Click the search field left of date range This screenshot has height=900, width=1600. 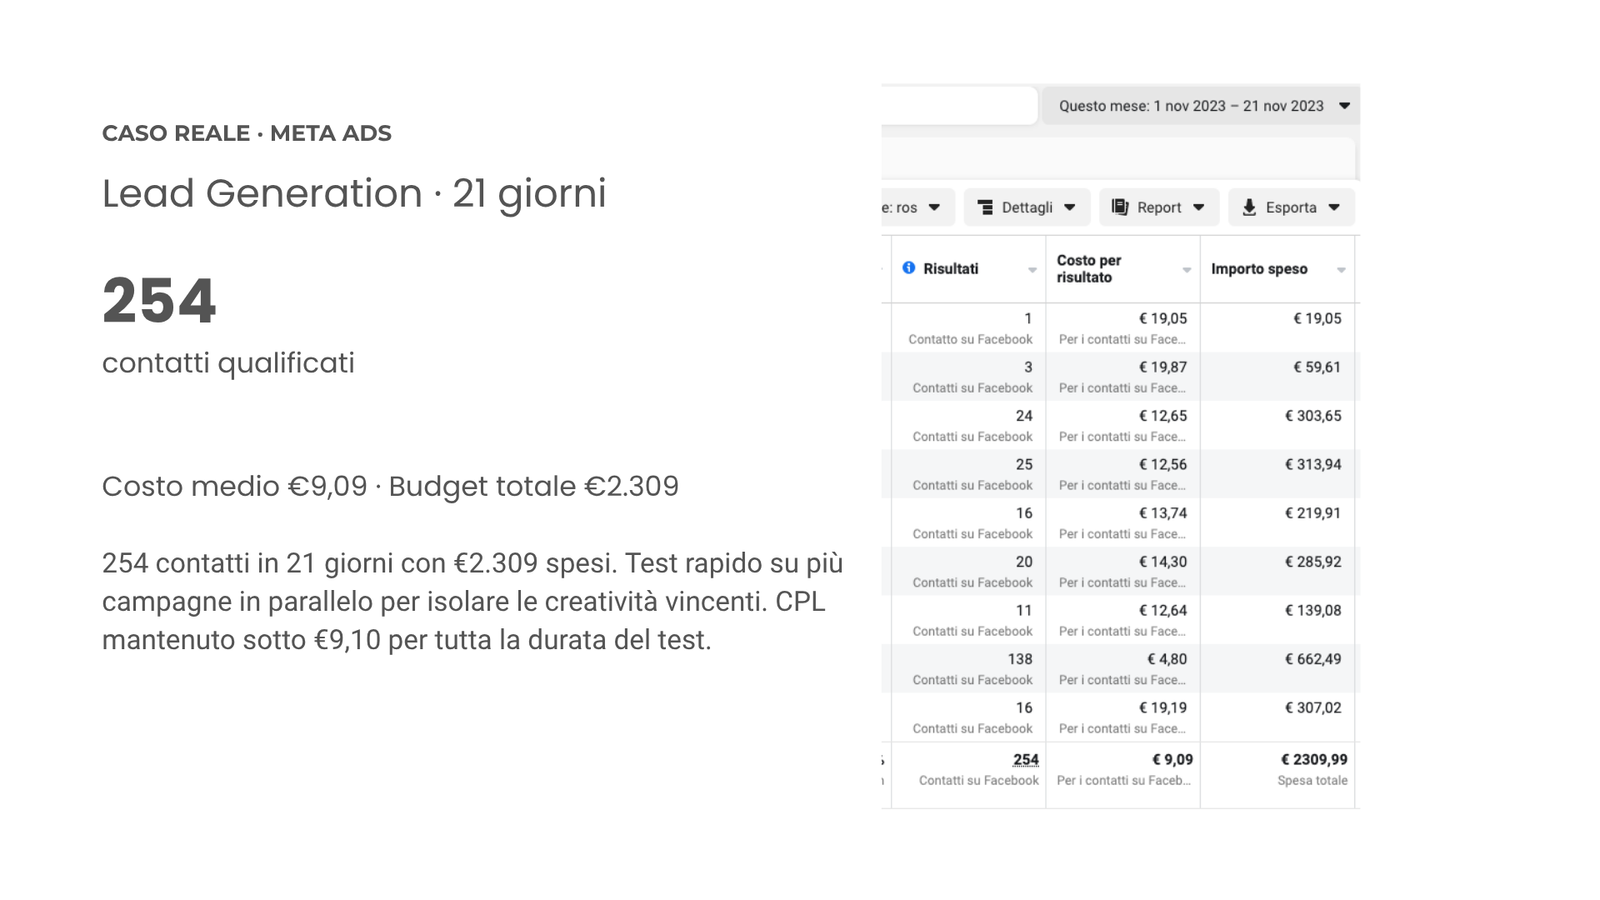958,106
